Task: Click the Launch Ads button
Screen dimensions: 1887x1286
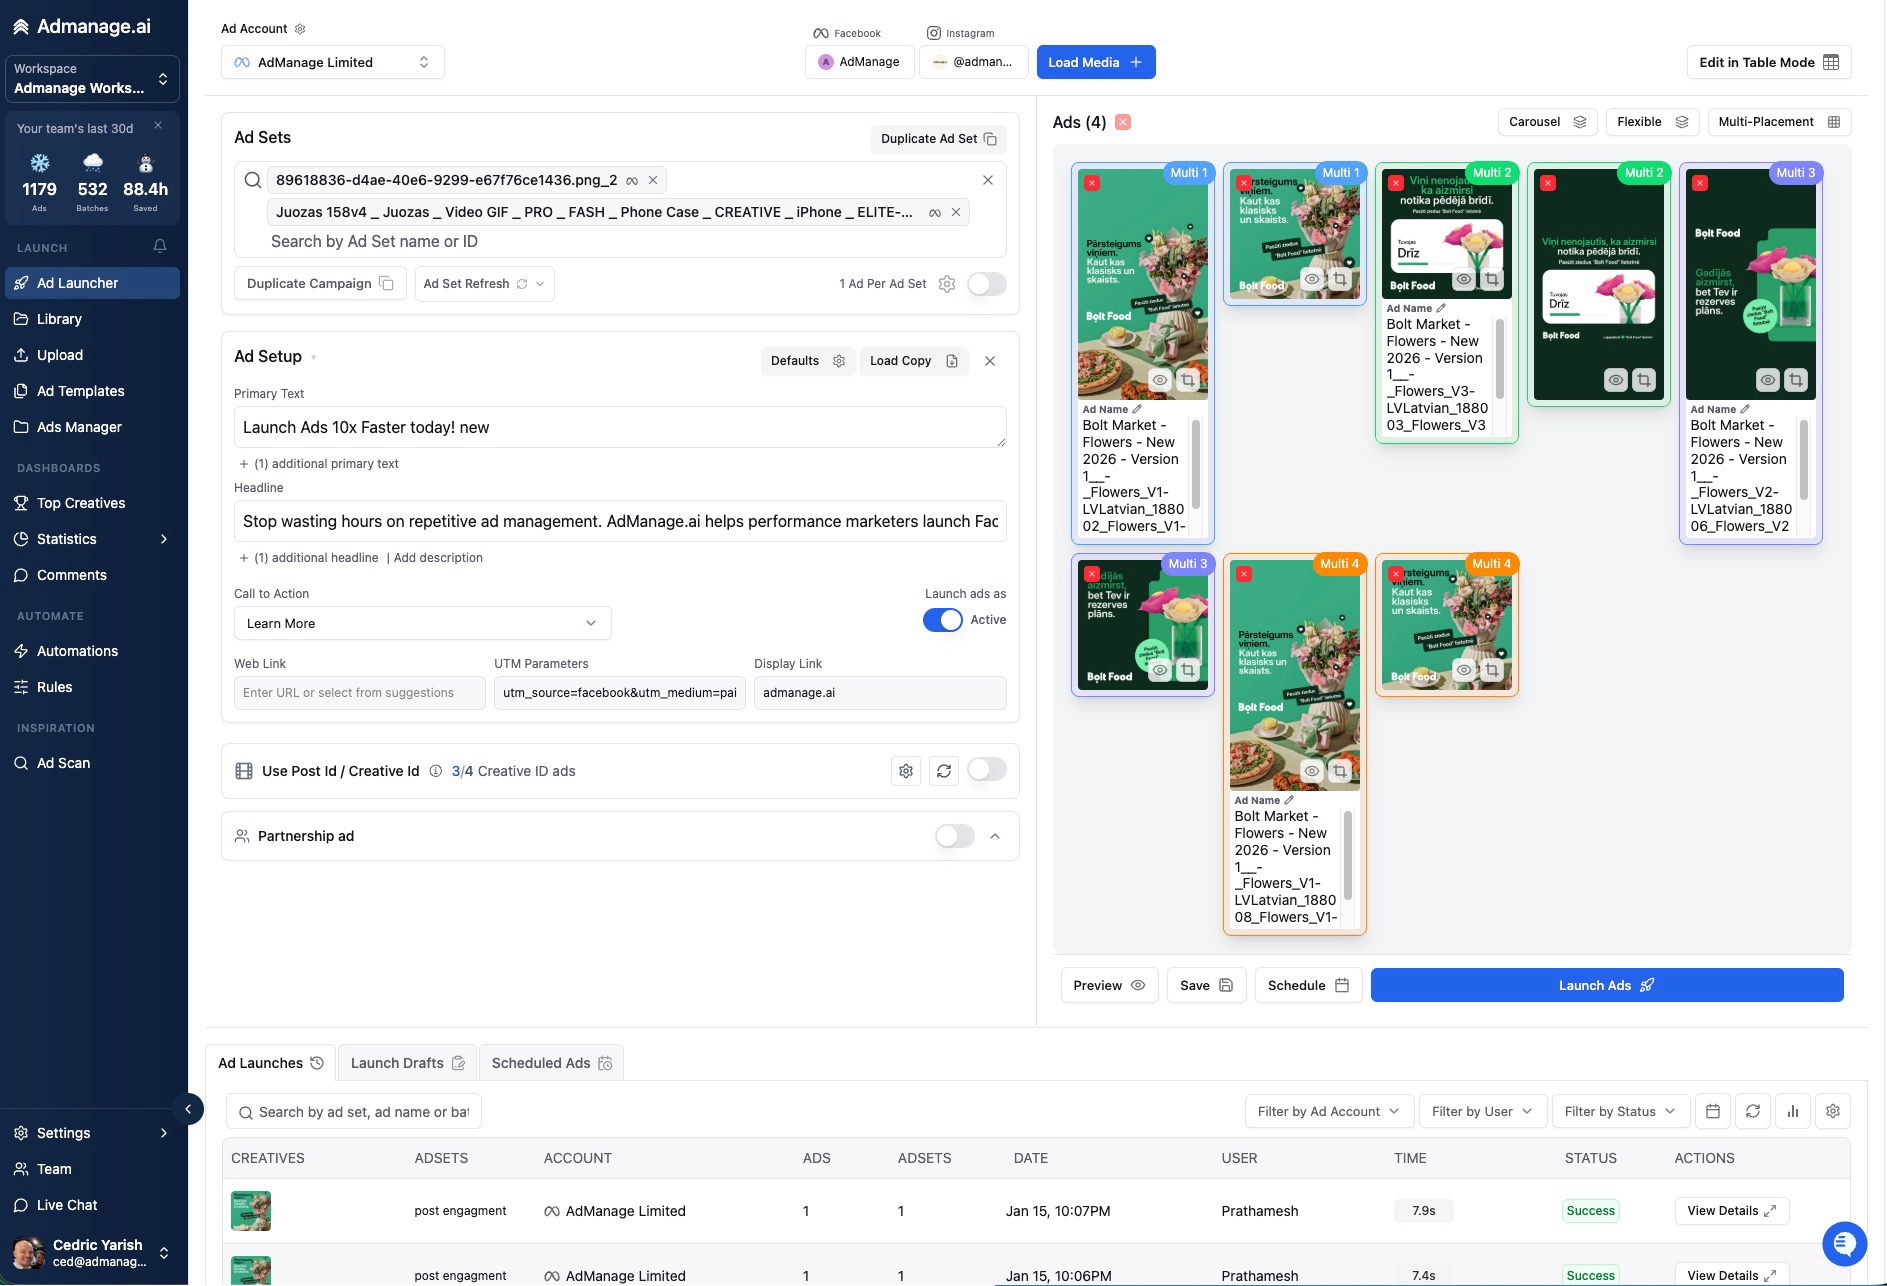Action: tap(1607, 985)
